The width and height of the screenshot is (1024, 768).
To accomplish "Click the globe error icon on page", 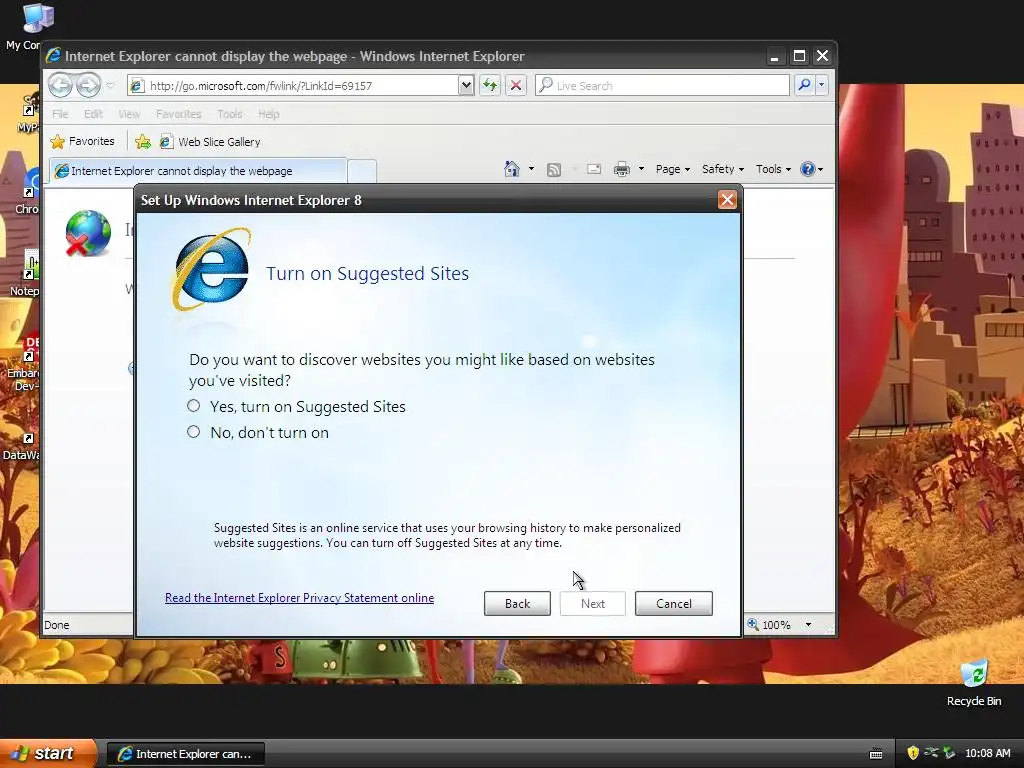I will click(88, 233).
